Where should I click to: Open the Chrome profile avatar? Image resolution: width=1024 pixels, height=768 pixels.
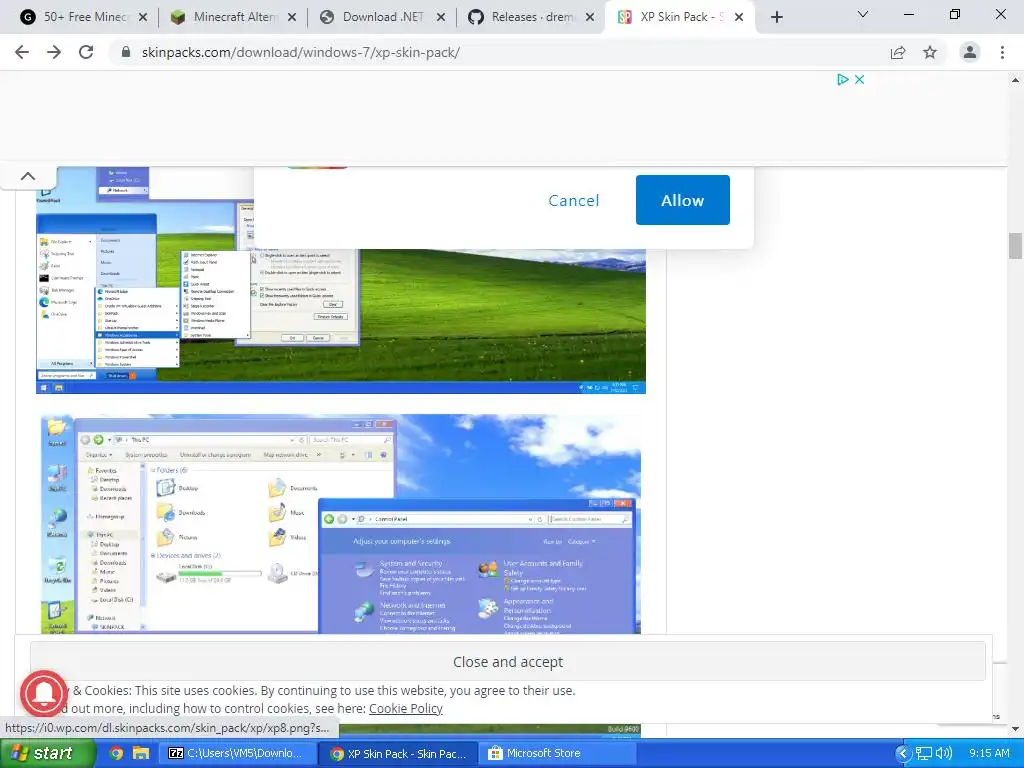click(x=970, y=52)
